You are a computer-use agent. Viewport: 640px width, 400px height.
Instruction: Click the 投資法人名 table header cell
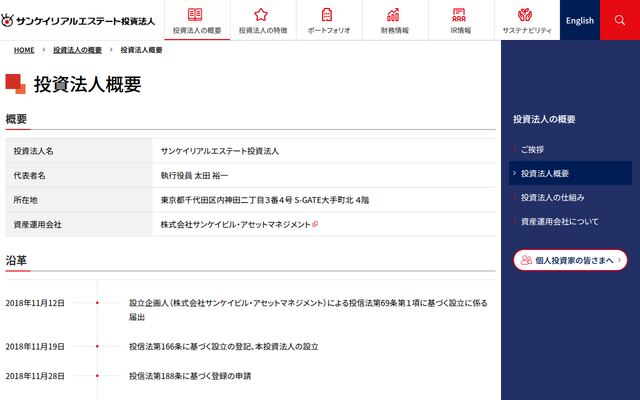[x=79, y=151]
